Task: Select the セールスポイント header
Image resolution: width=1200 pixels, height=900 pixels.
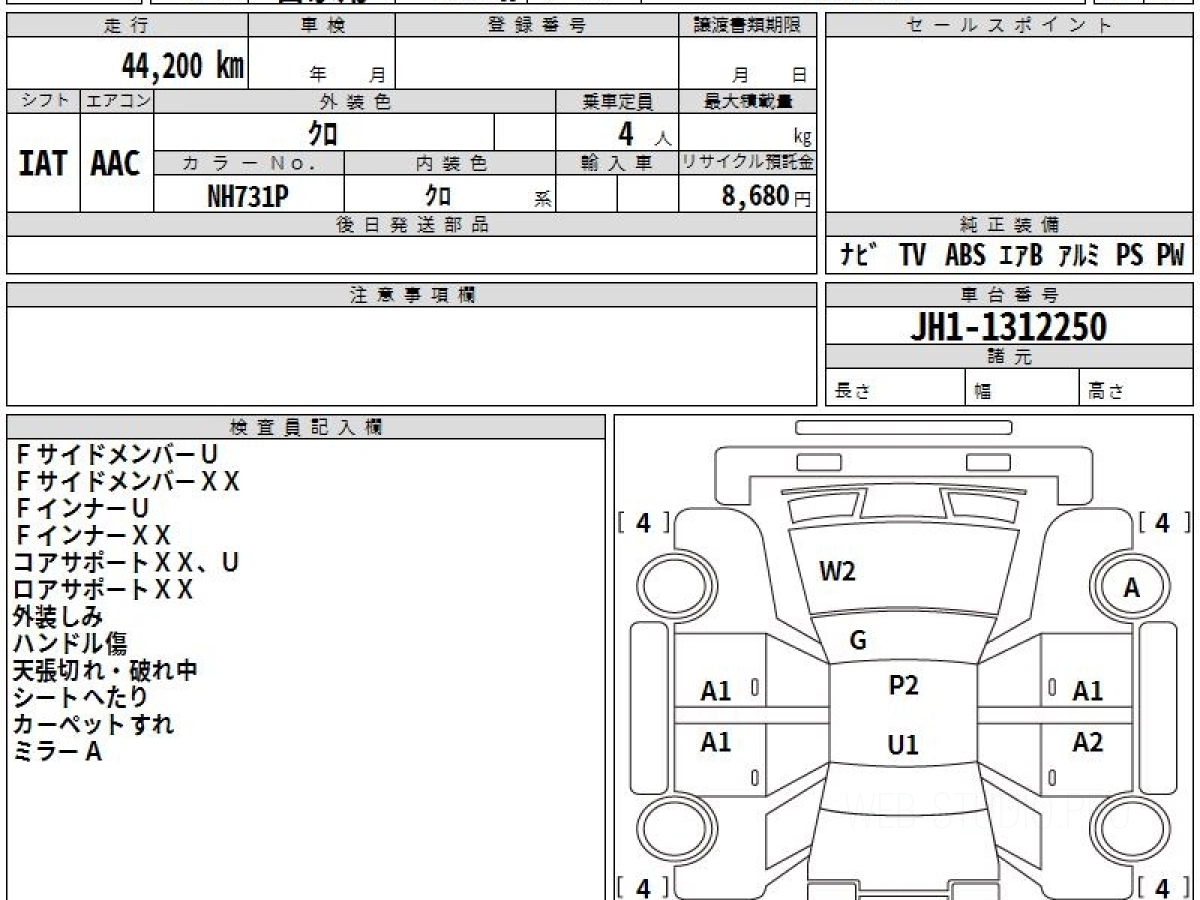Action: coord(1009,26)
